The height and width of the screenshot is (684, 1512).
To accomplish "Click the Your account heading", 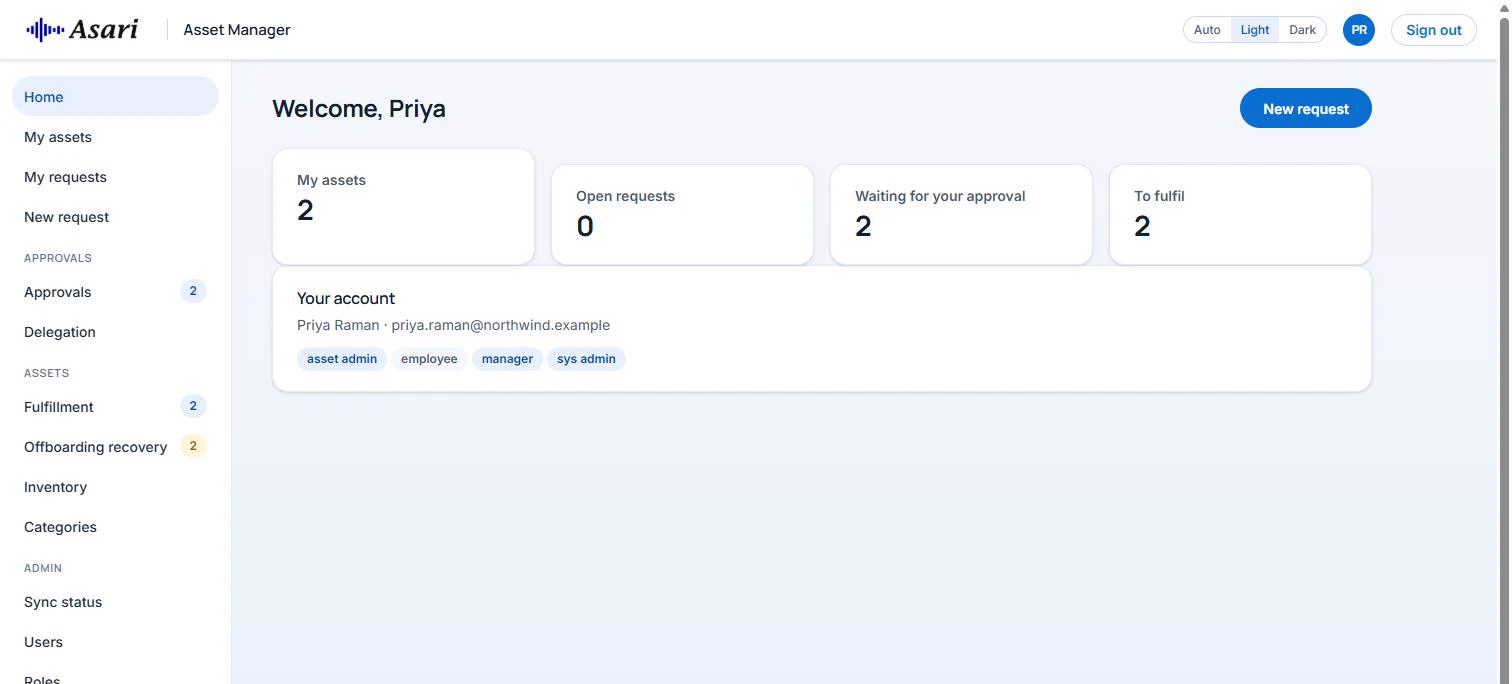I will [346, 298].
